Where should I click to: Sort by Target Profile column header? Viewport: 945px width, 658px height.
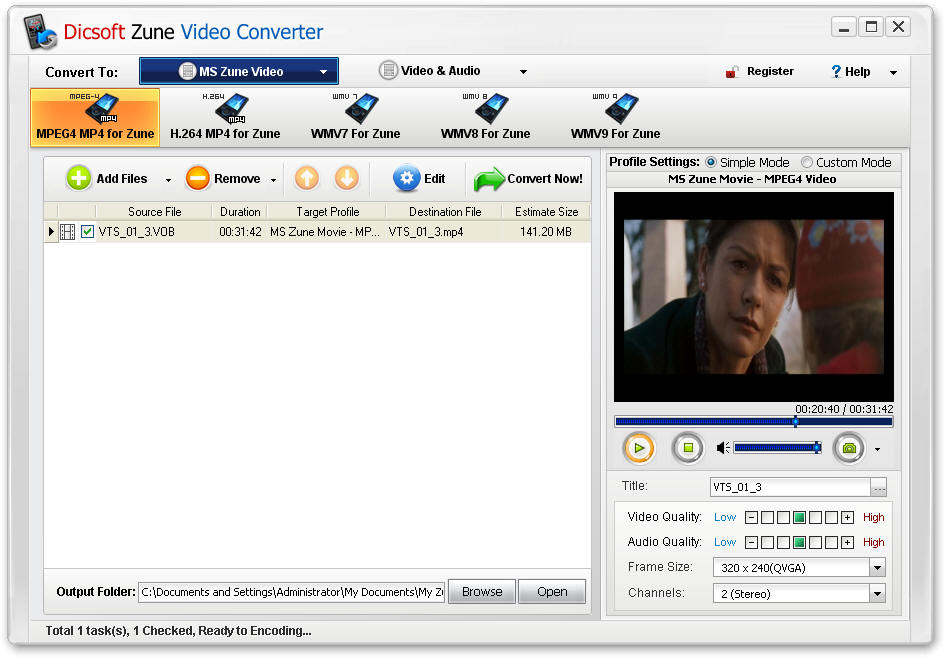click(x=327, y=212)
